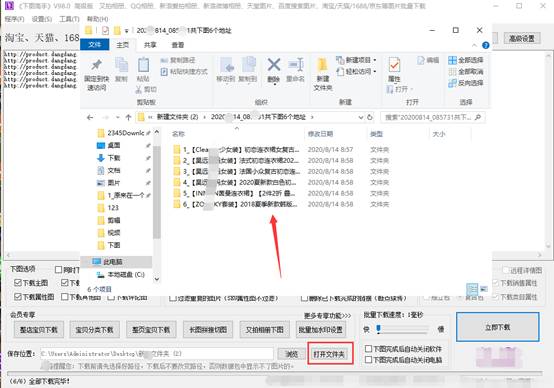Enable 下图完成后自动关闭电脑 checkbox

pyautogui.click(x=368, y=360)
